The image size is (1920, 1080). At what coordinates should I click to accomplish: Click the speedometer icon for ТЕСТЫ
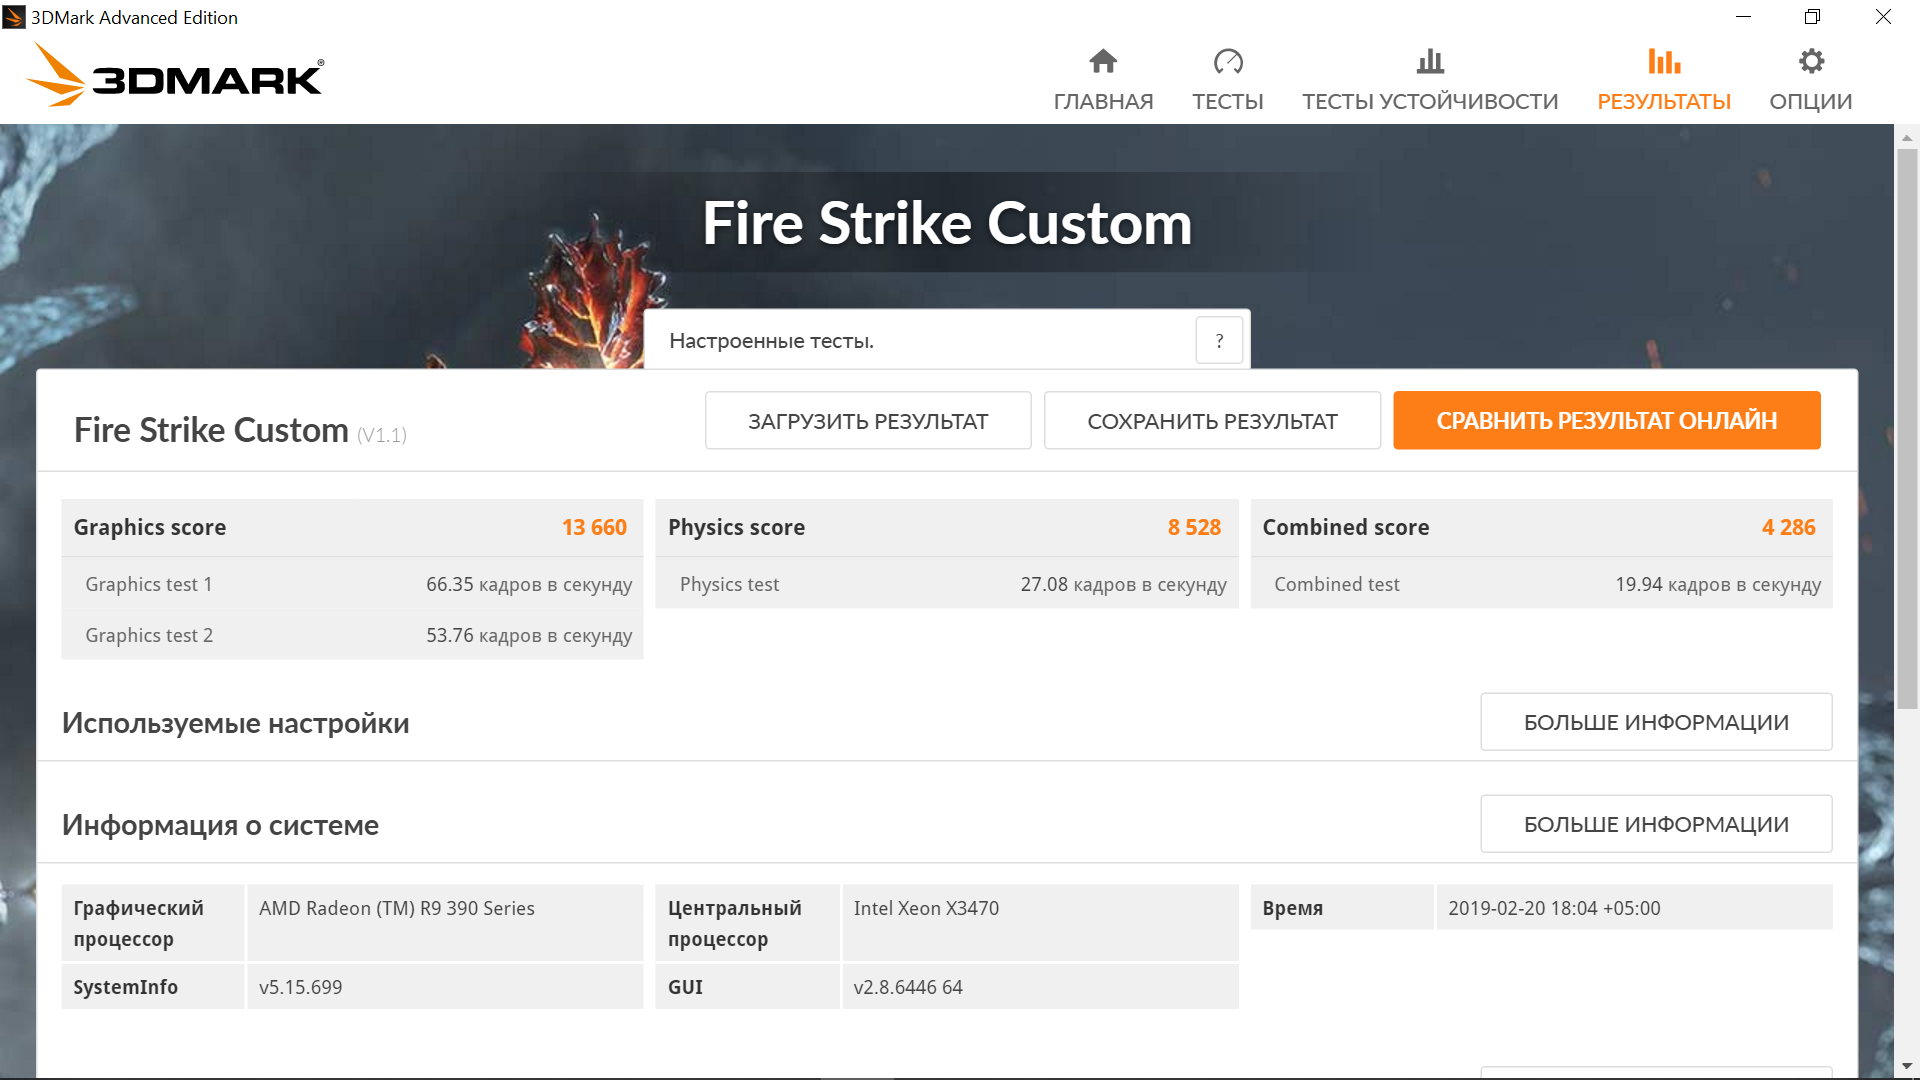click(1227, 61)
